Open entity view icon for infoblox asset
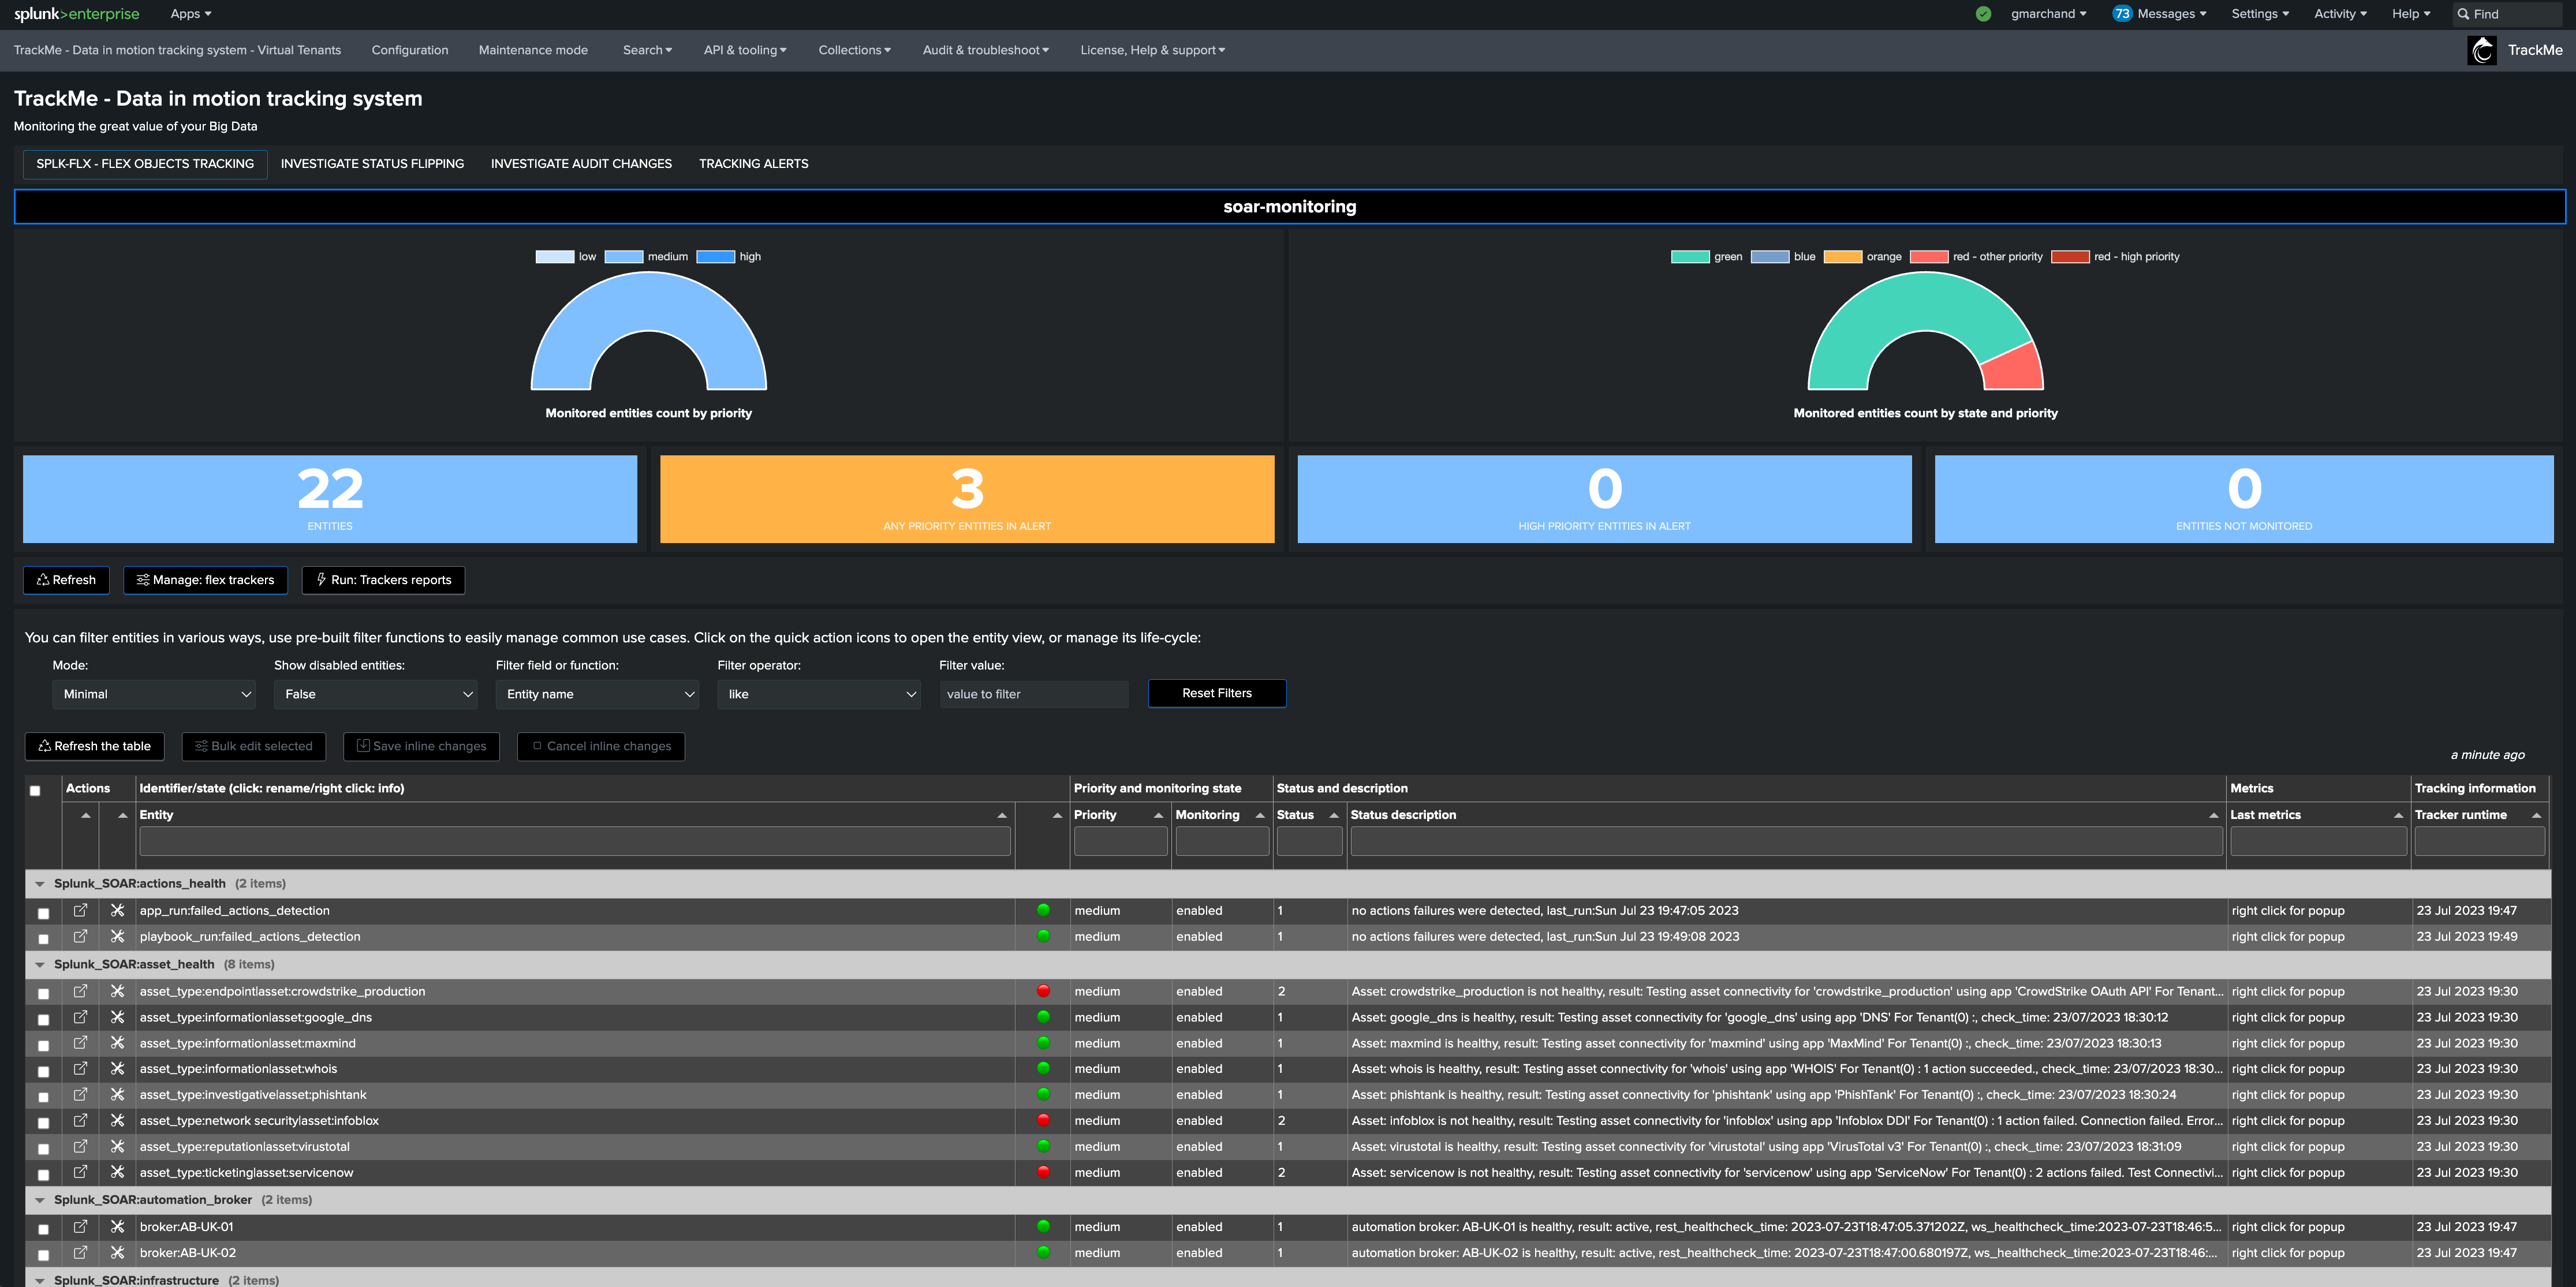This screenshot has height=1287, width=2576. click(x=80, y=1120)
